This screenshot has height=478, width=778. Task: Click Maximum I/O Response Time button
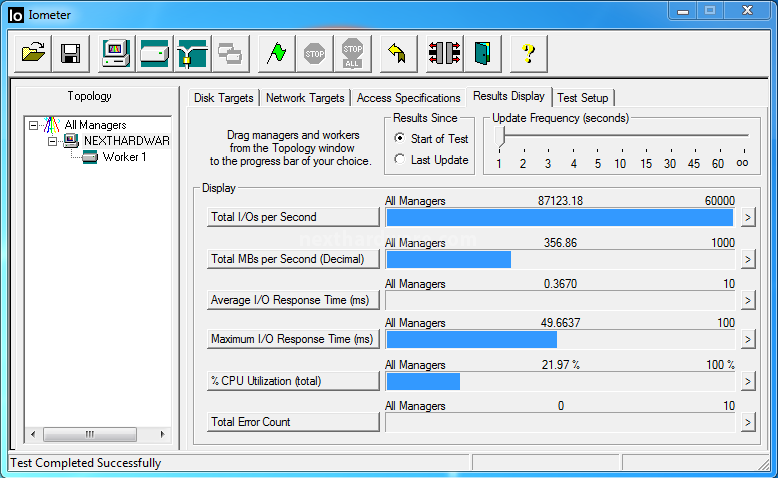[x=293, y=339]
